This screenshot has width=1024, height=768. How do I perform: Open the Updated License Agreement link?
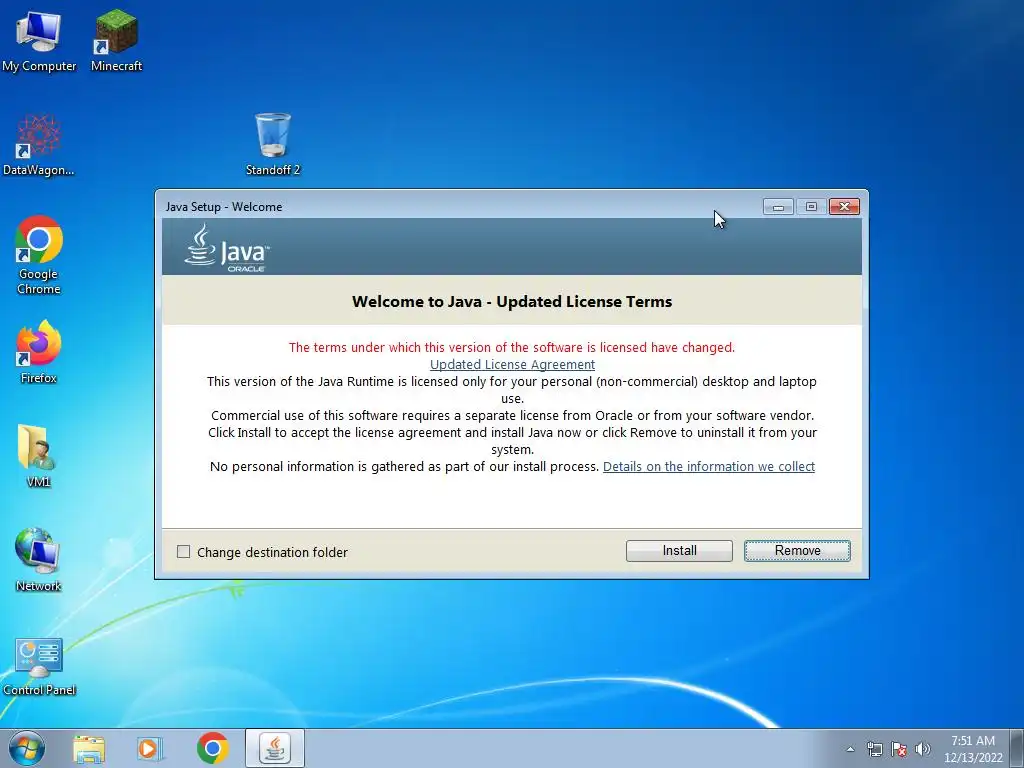[513, 364]
